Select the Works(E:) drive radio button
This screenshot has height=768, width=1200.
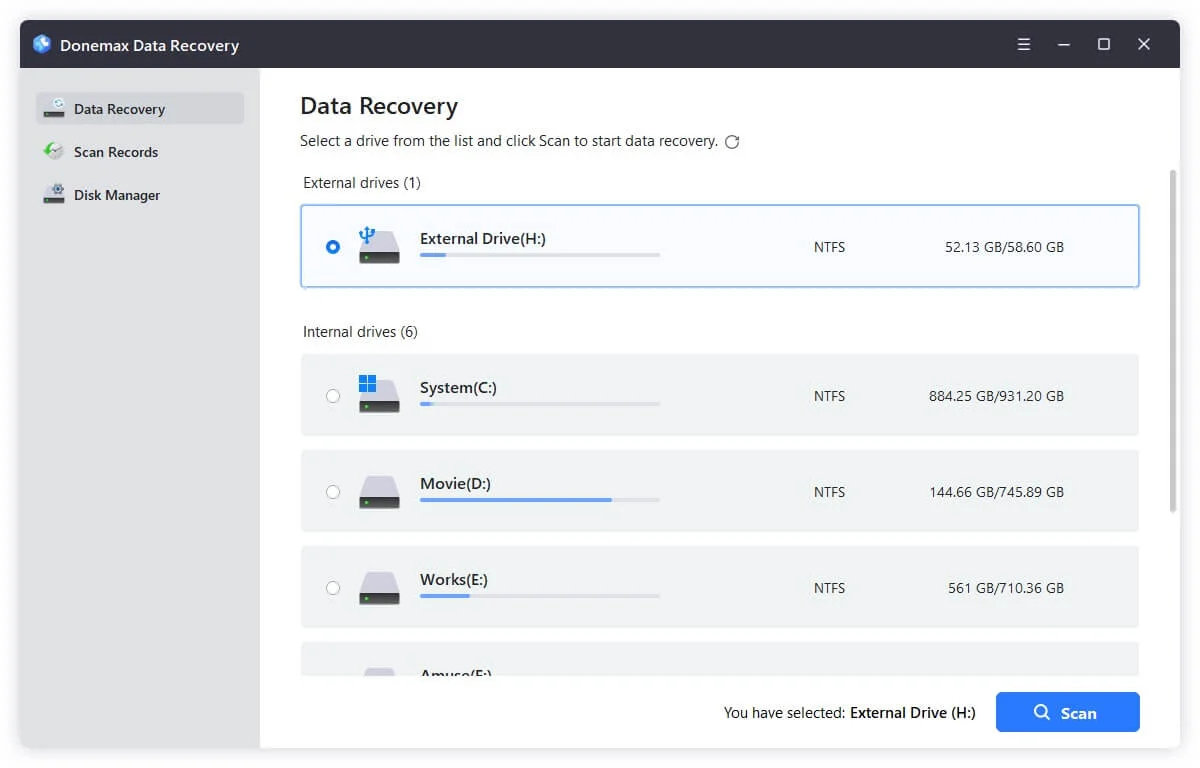pyautogui.click(x=333, y=588)
